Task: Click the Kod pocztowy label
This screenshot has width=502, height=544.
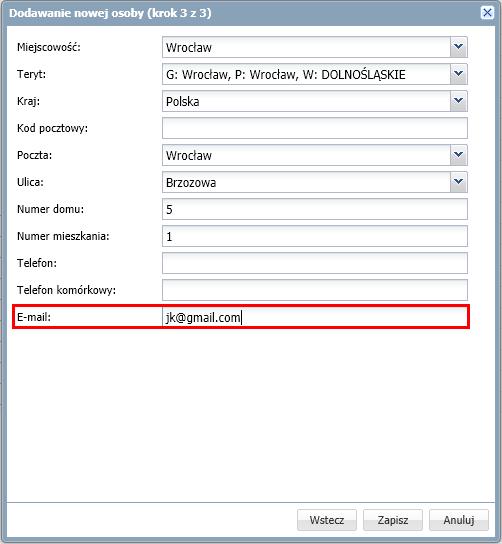Action: click(x=52, y=128)
